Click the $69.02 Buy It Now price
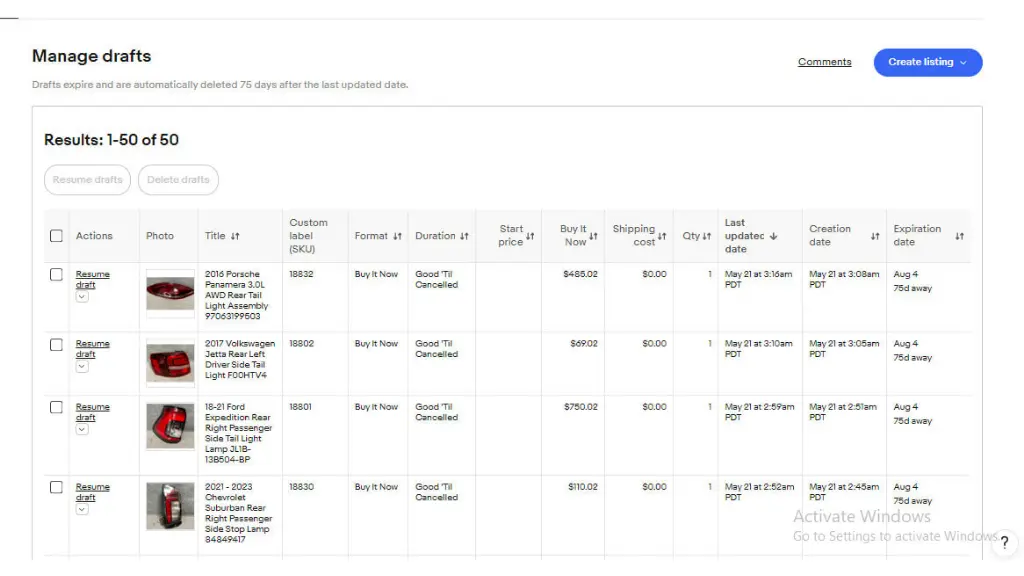This screenshot has height=576, width=1024. [584, 344]
